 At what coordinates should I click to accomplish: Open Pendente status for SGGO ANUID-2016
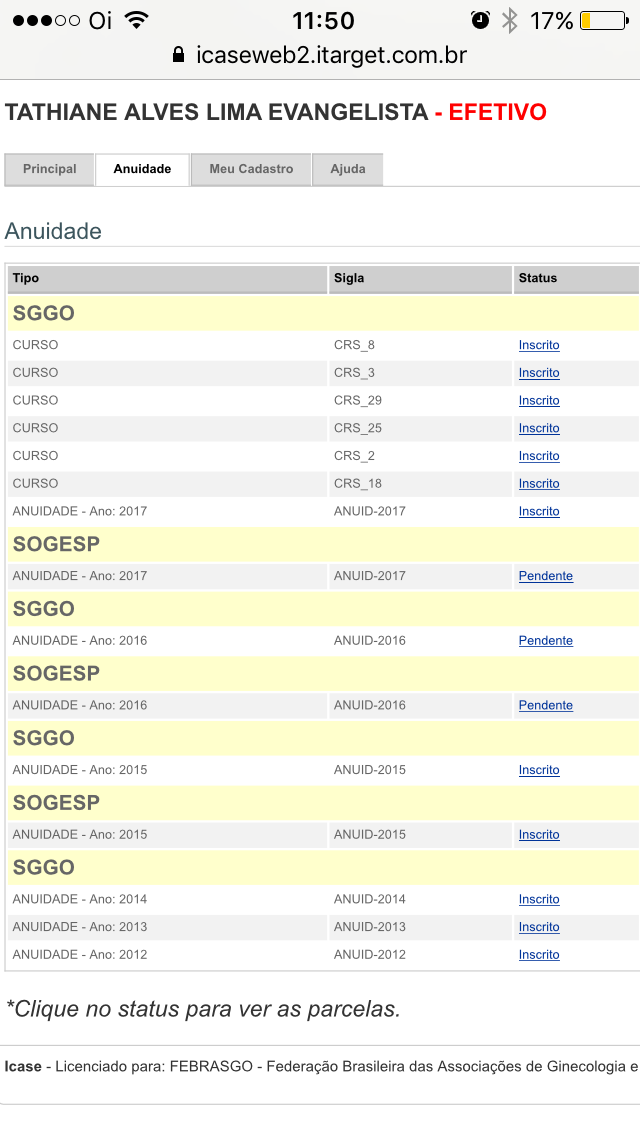(x=546, y=640)
